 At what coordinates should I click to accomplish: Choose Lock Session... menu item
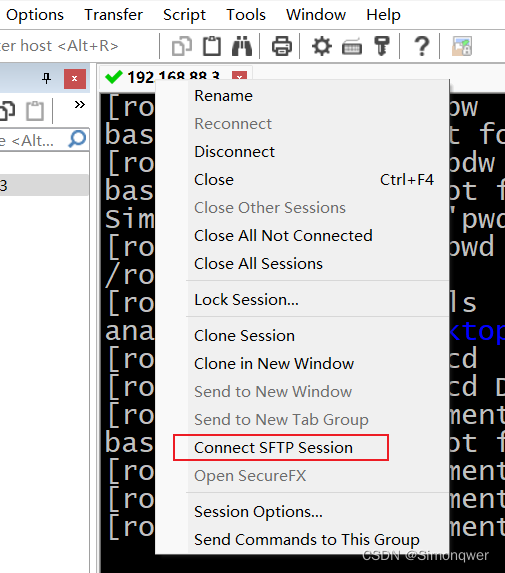click(303, 300)
